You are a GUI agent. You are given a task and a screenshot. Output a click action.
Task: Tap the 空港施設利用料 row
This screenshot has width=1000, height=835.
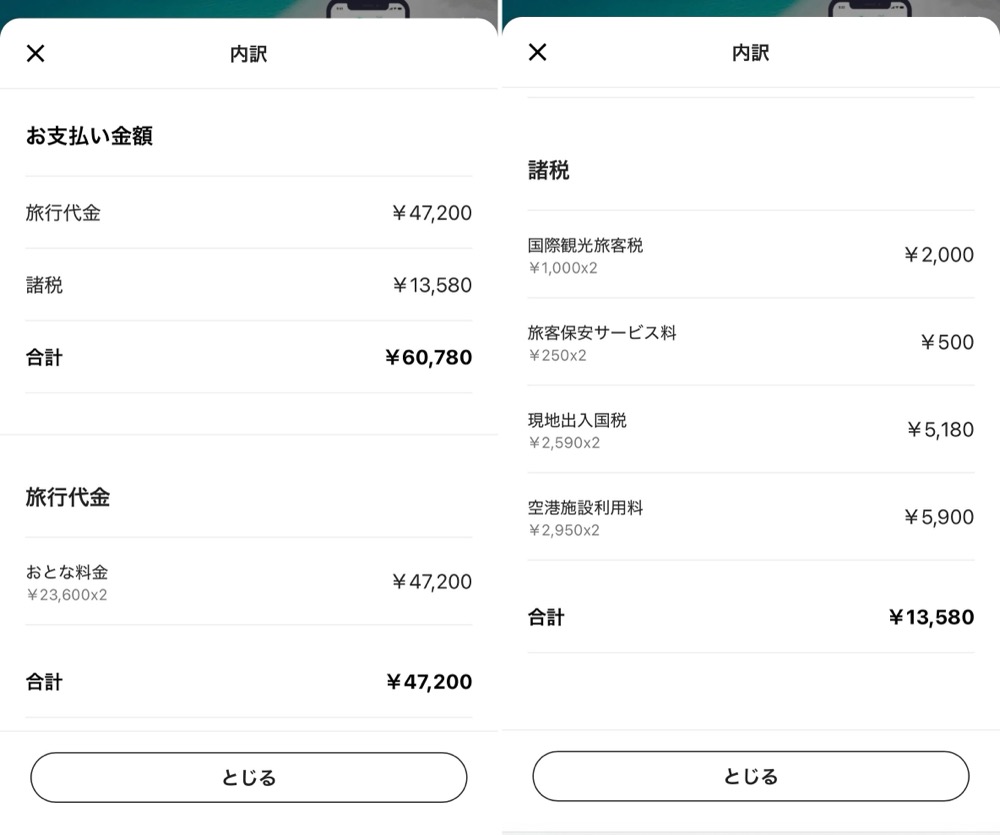(x=751, y=517)
